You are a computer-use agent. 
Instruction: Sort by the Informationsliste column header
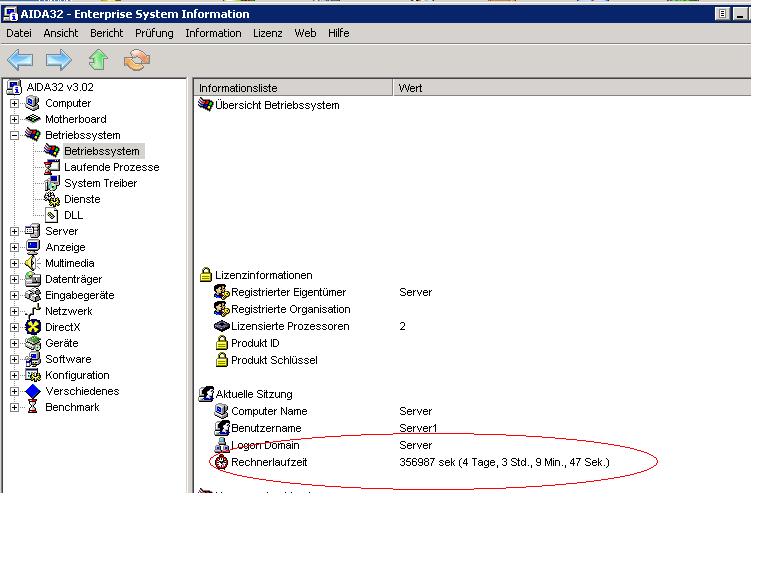(x=293, y=88)
